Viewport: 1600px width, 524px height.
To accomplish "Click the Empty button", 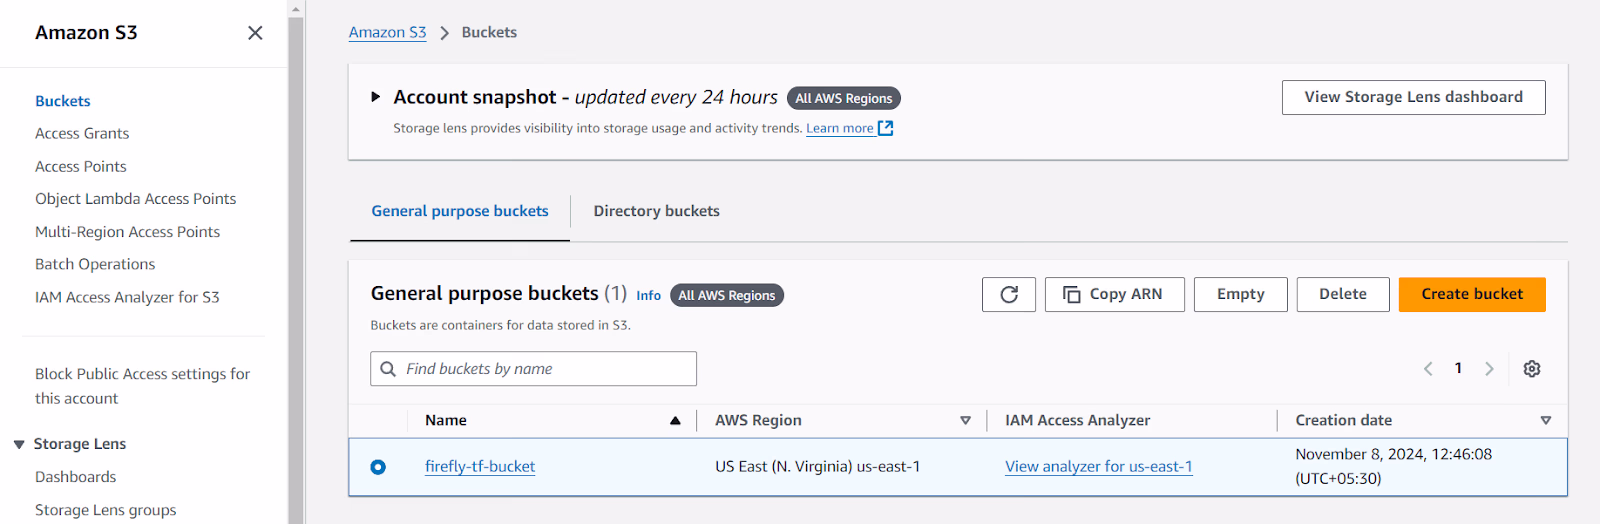I will (1241, 294).
